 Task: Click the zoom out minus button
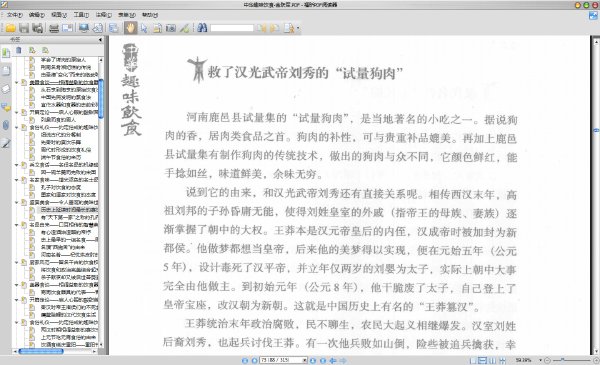547,360
